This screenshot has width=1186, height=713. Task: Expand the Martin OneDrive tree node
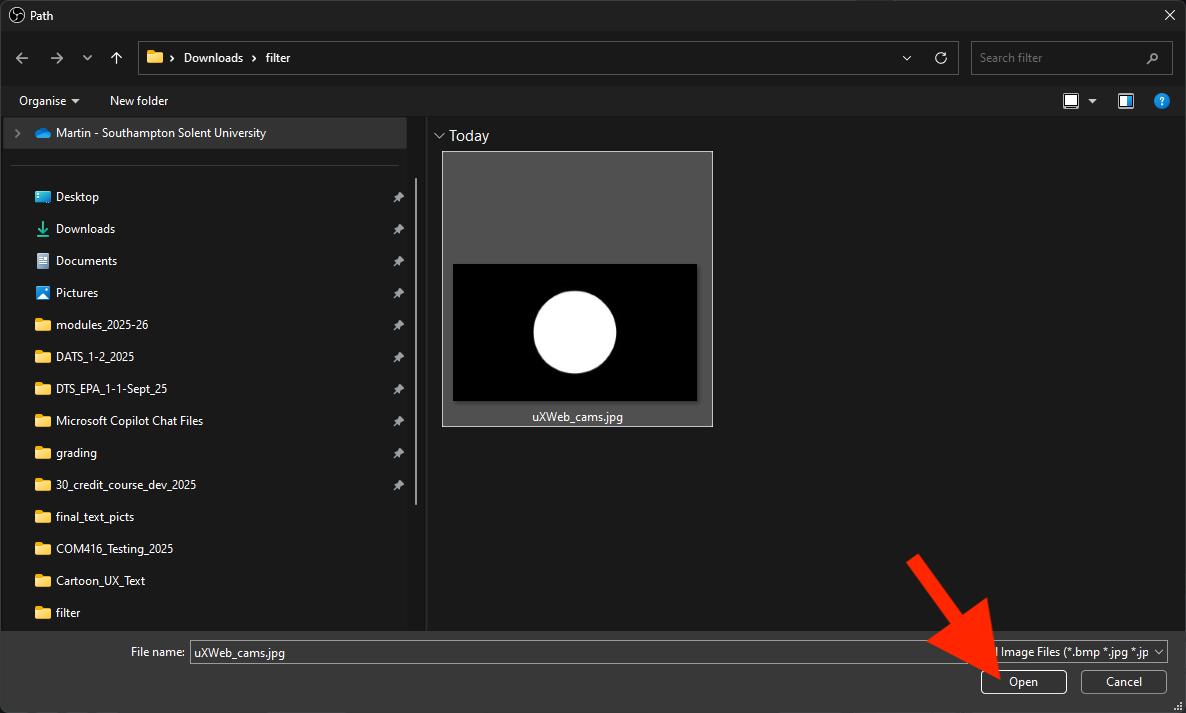click(17, 133)
